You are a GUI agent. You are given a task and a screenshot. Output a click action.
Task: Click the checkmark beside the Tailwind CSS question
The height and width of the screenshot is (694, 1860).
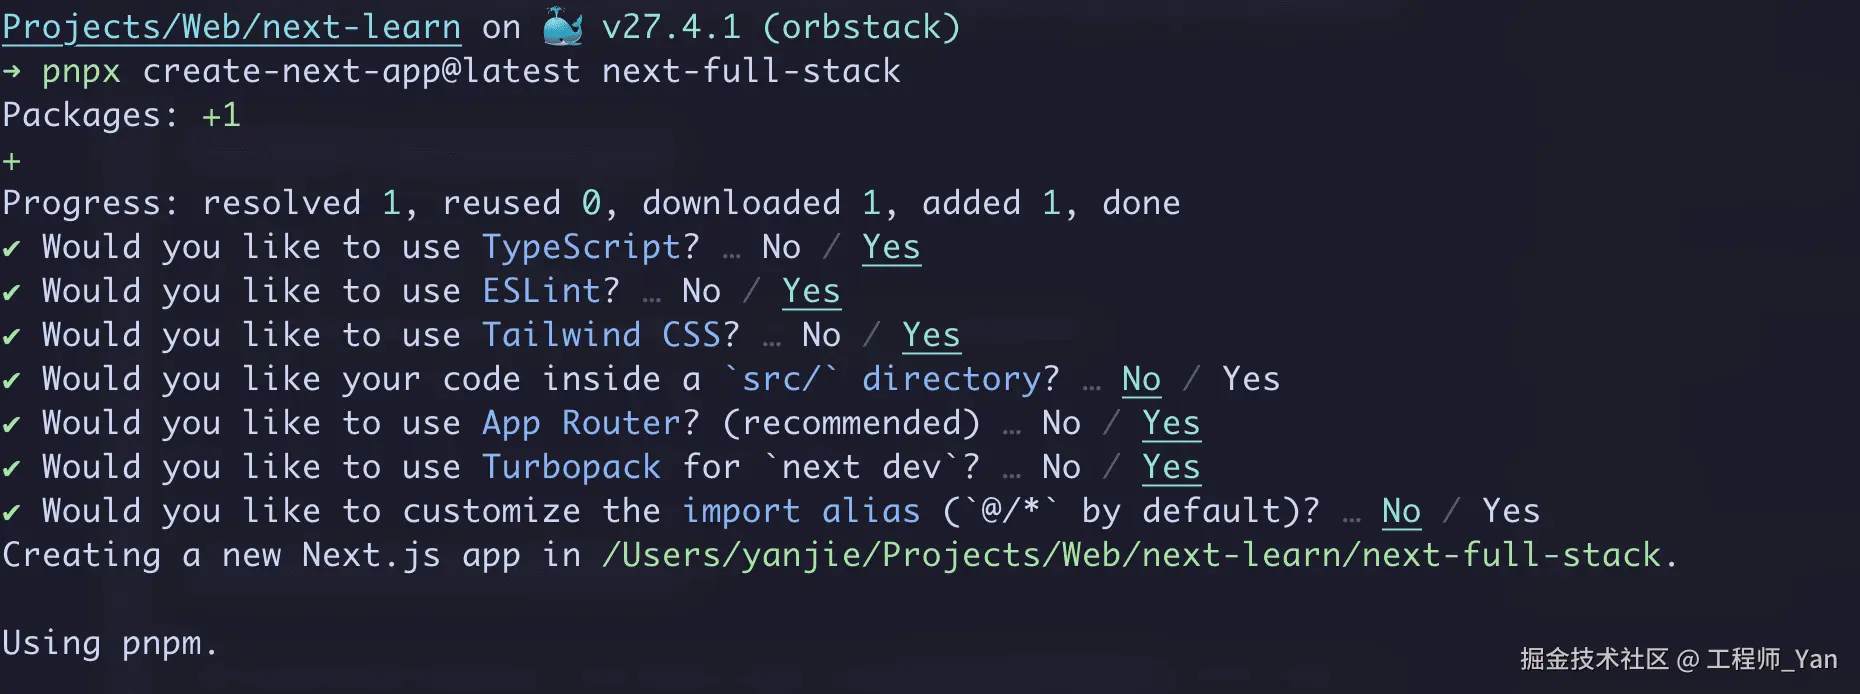[12, 336]
